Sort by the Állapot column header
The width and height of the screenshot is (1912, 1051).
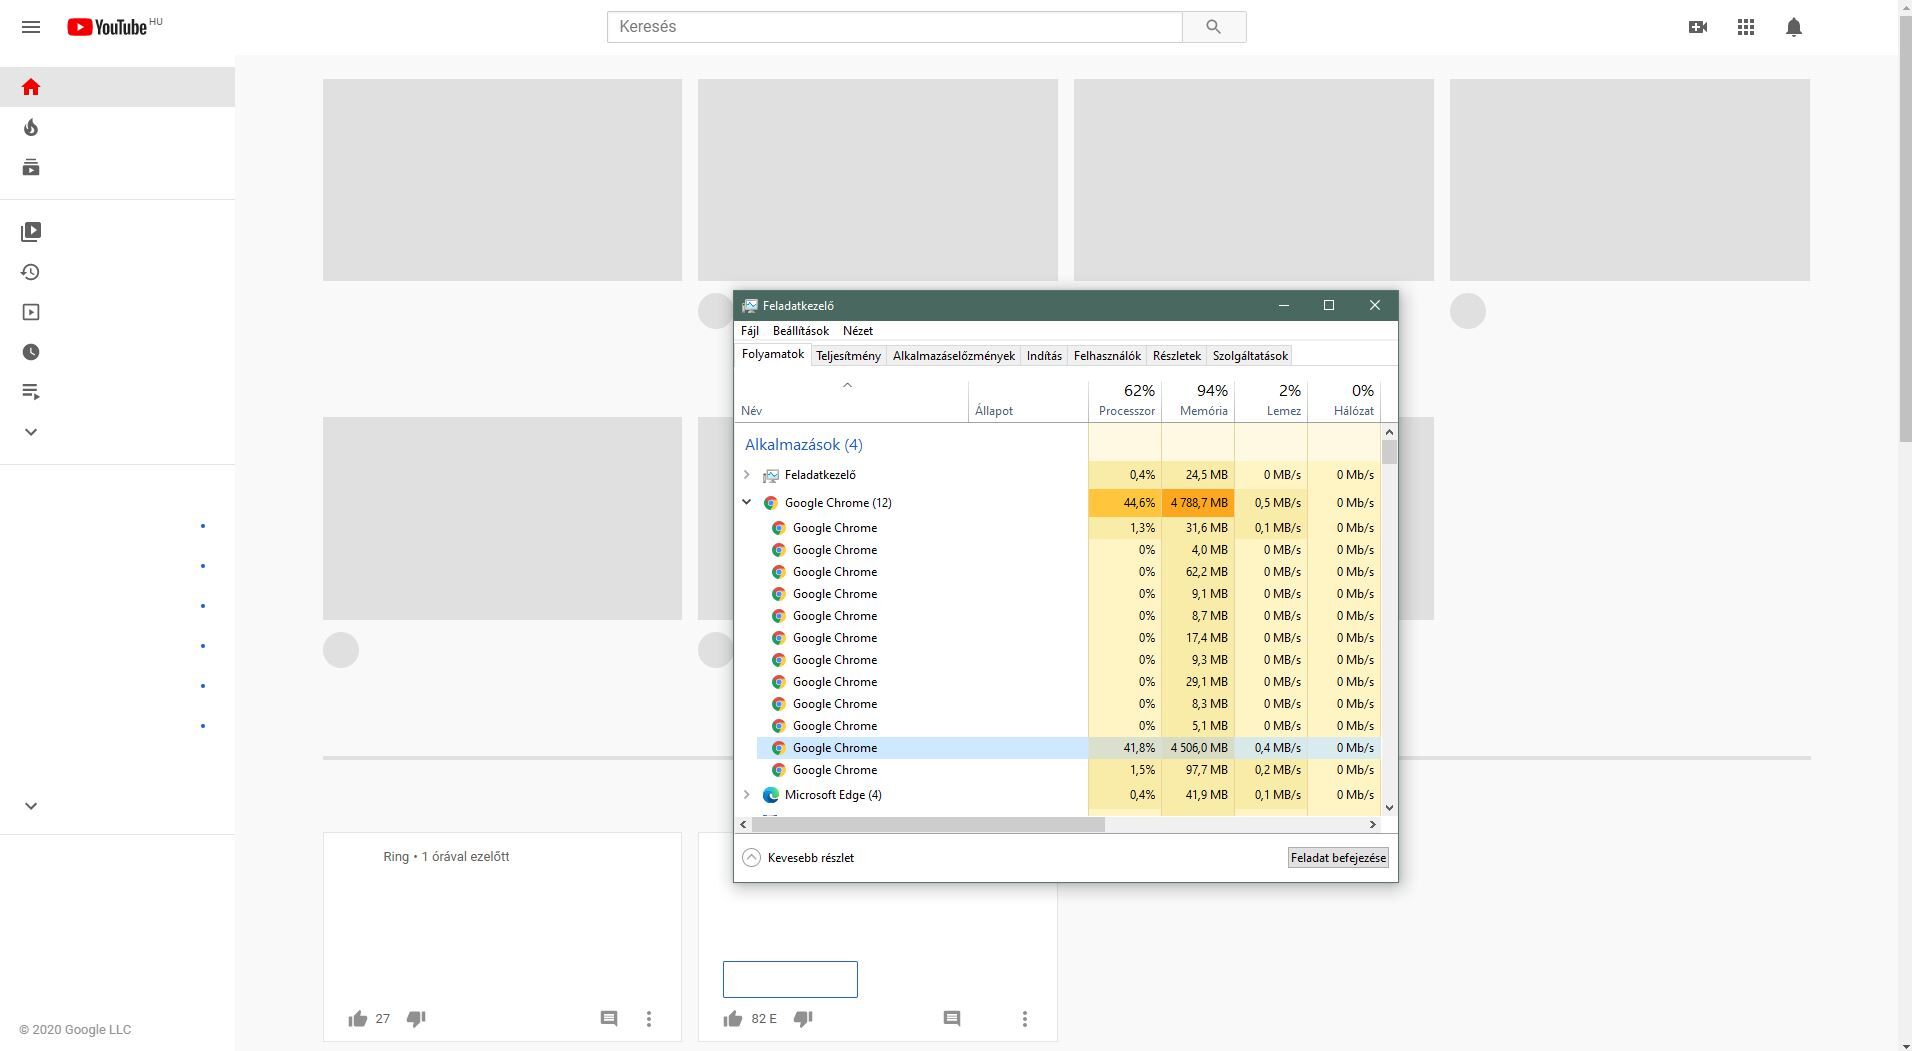click(x=1028, y=400)
